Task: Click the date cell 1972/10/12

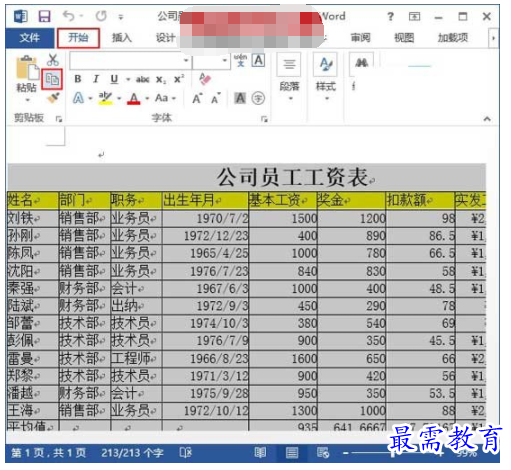Action: (x=205, y=411)
